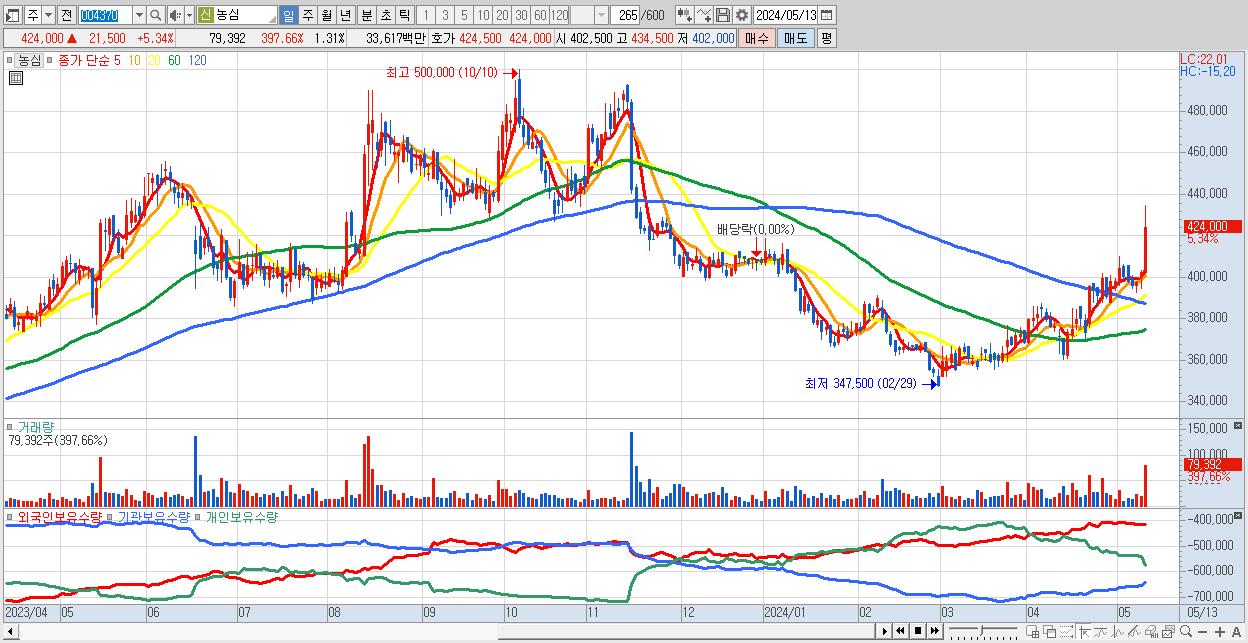
Task: Open chart settings gear icon
Action: (742, 15)
